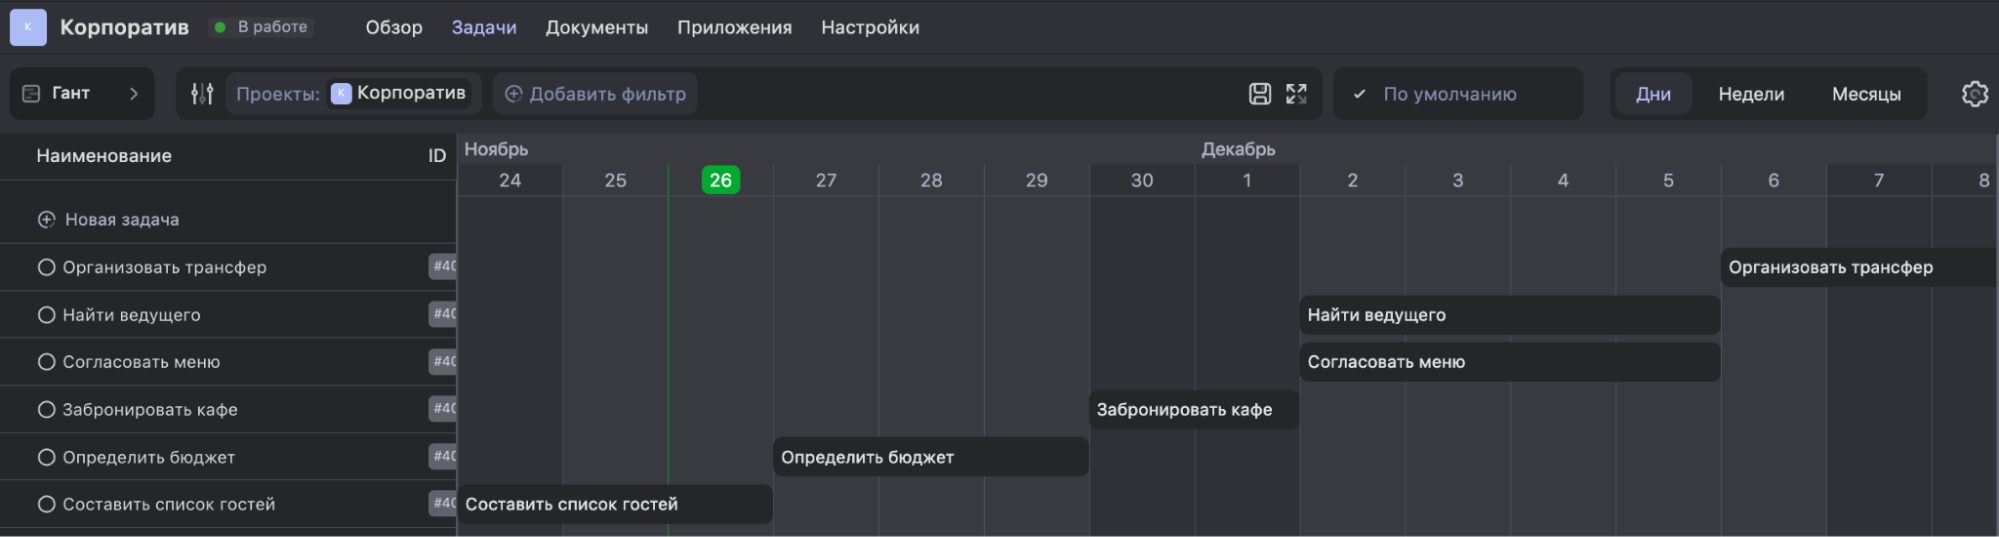Image resolution: width=1999 pixels, height=537 pixels.
Task: Open the gear settings icon
Action: pyautogui.click(x=1974, y=94)
